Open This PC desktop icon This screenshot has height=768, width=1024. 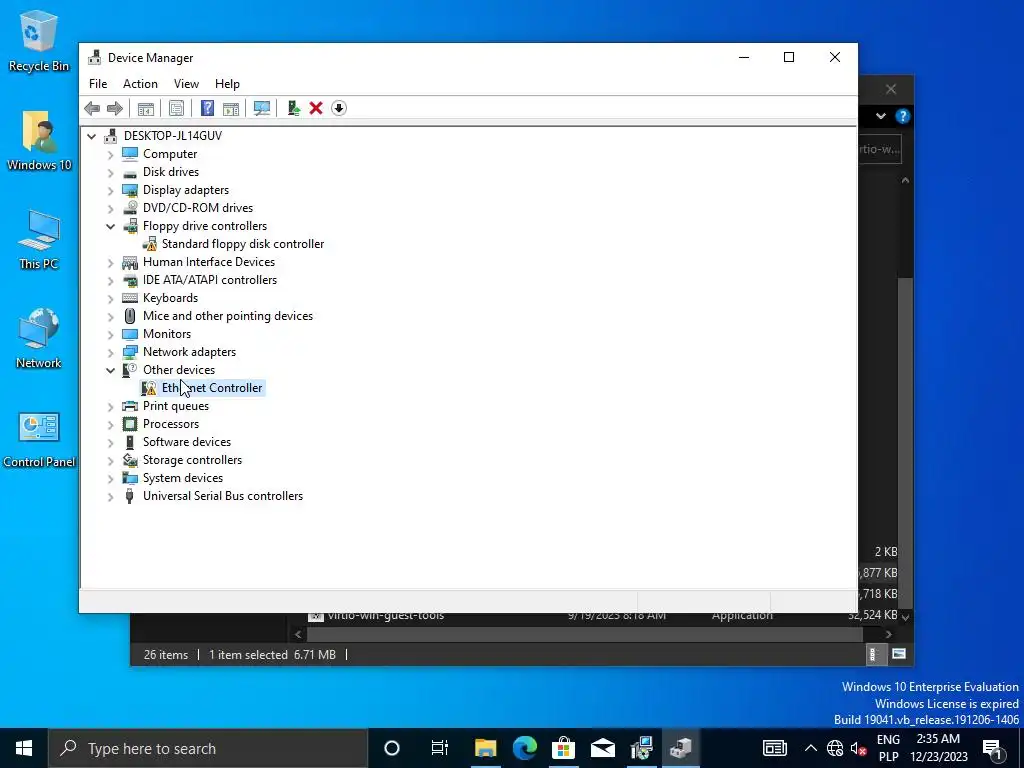coord(39,240)
